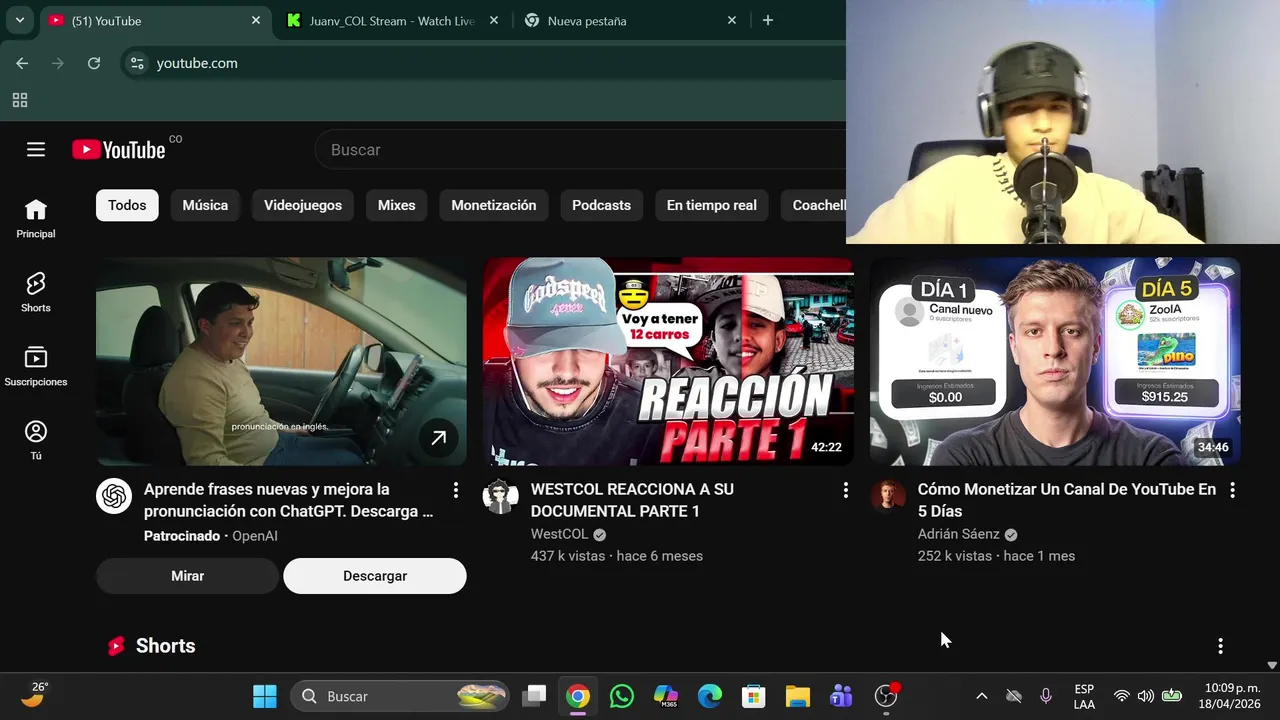
Task: Click the OpenAI channel avatar
Action: (114, 496)
